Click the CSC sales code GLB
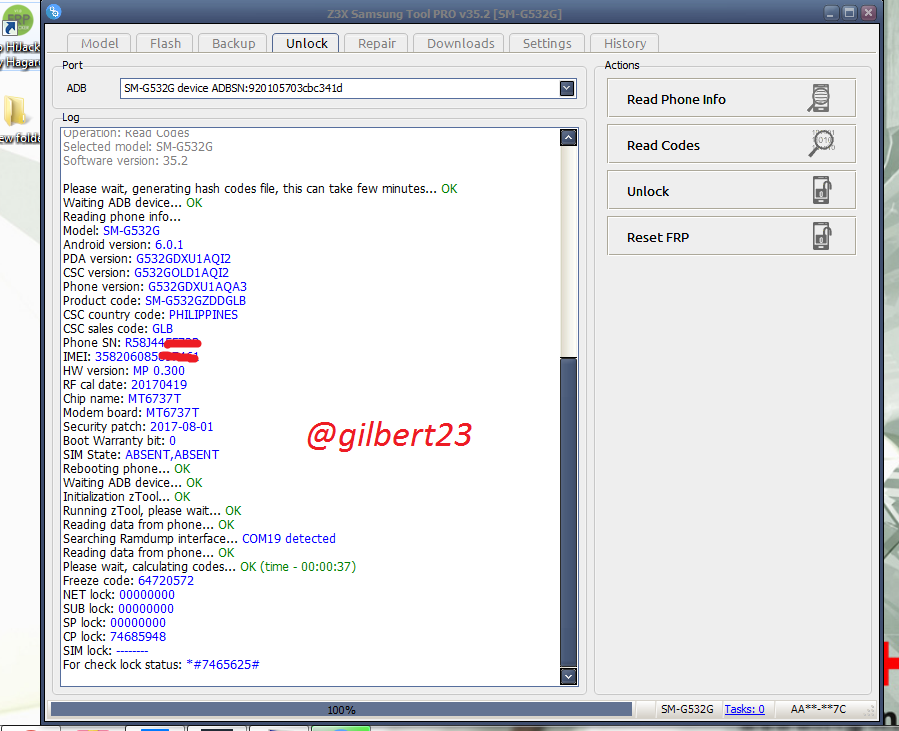This screenshot has width=899, height=731. coord(162,329)
